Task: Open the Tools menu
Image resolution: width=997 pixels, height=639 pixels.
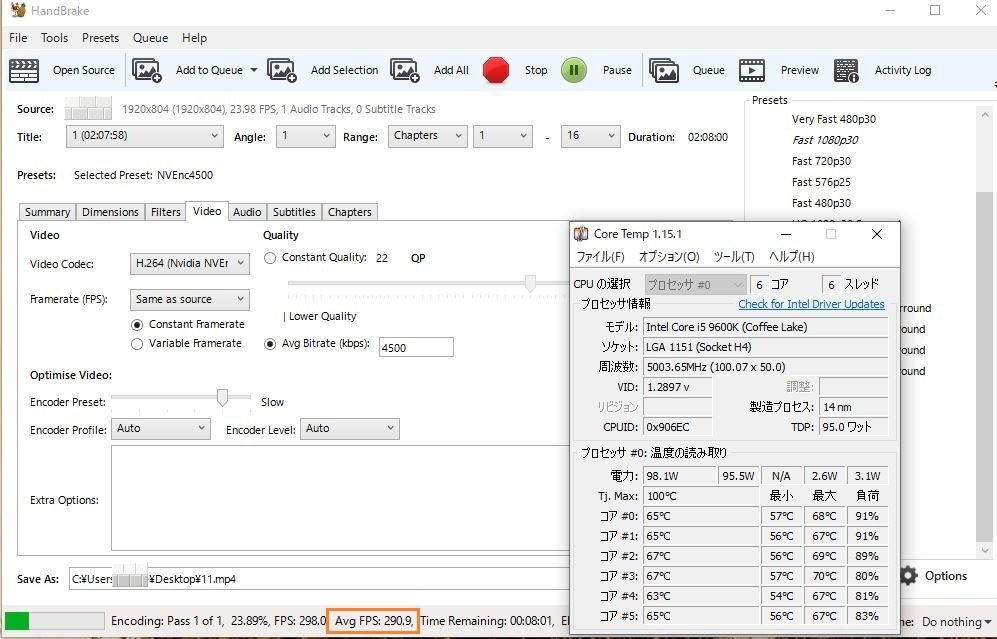Action: (x=54, y=38)
